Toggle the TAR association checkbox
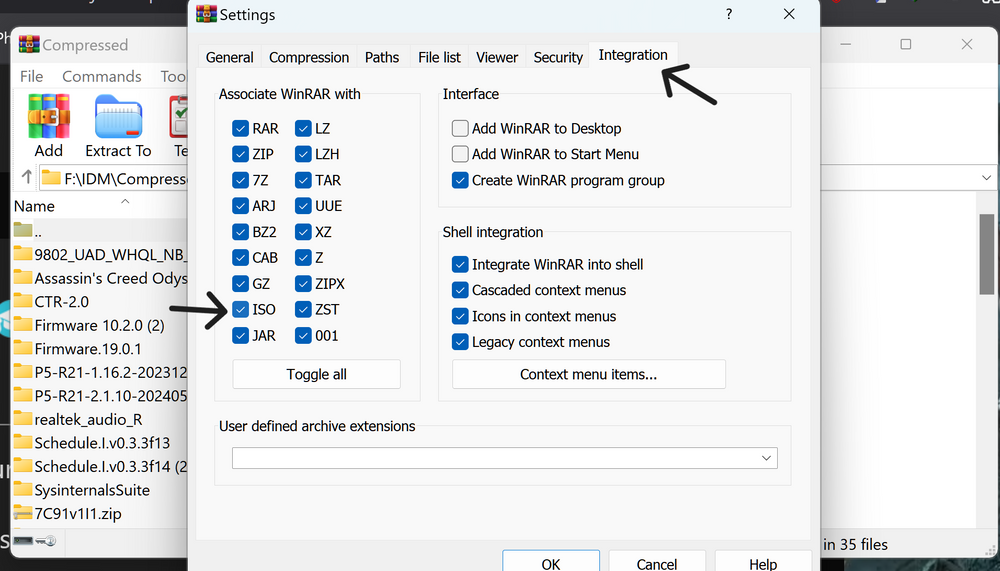 (x=303, y=180)
